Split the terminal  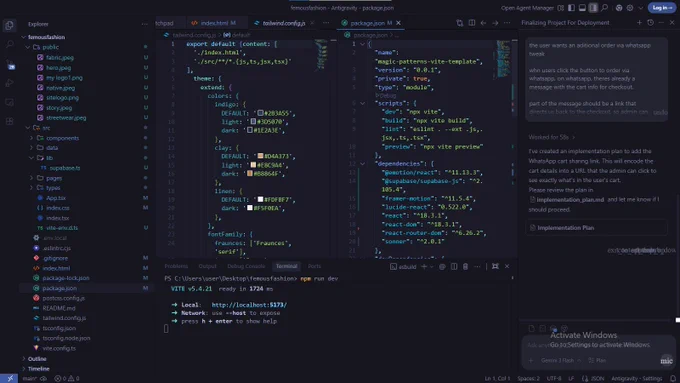[454, 266]
